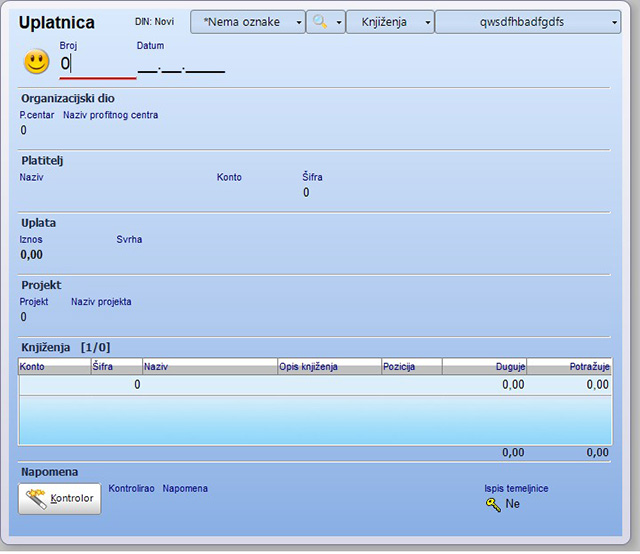Toggle the Ispis temeljnice 'Ne' value
This screenshot has width=640, height=554.
click(x=513, y=505)
